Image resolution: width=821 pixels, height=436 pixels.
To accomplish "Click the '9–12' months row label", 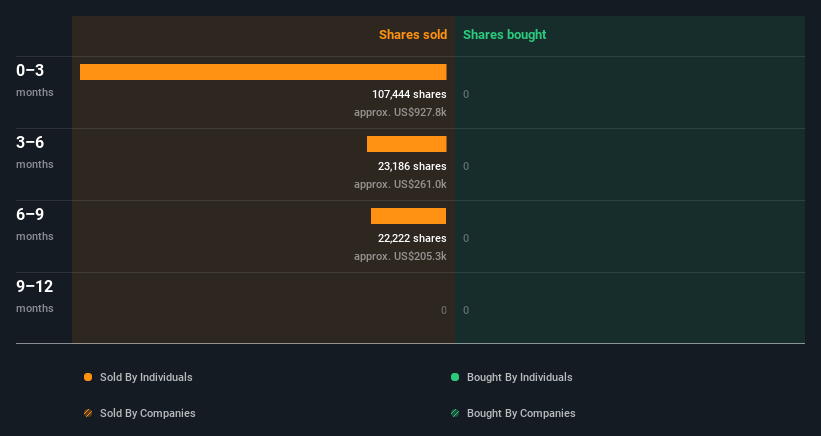I will pyautogui.click(x=35, y=286).
